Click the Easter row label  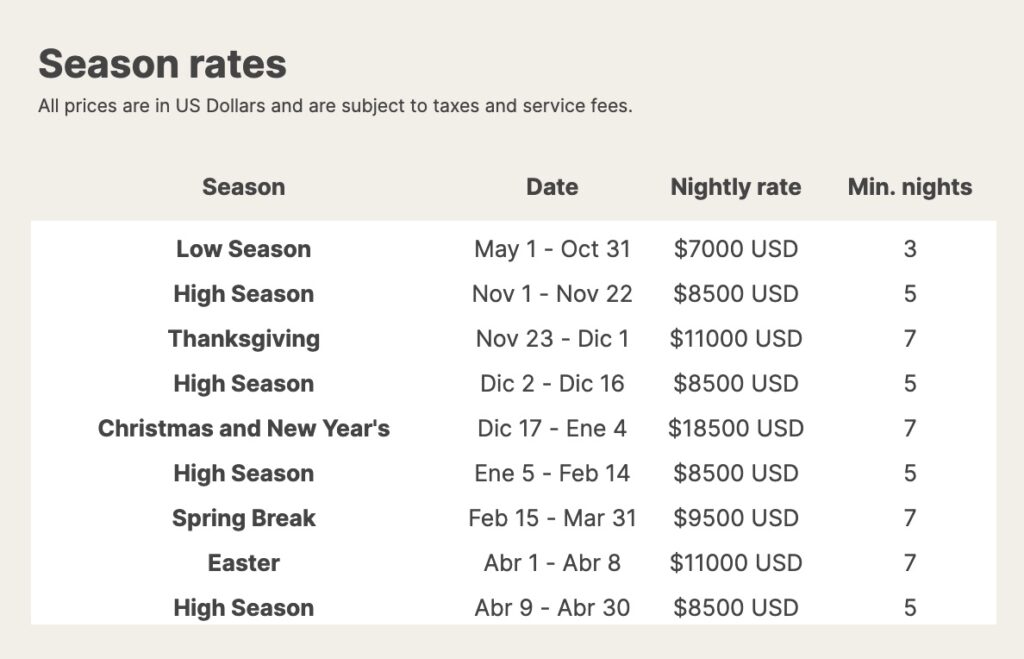pyautogui.click(x=243, y=563)
